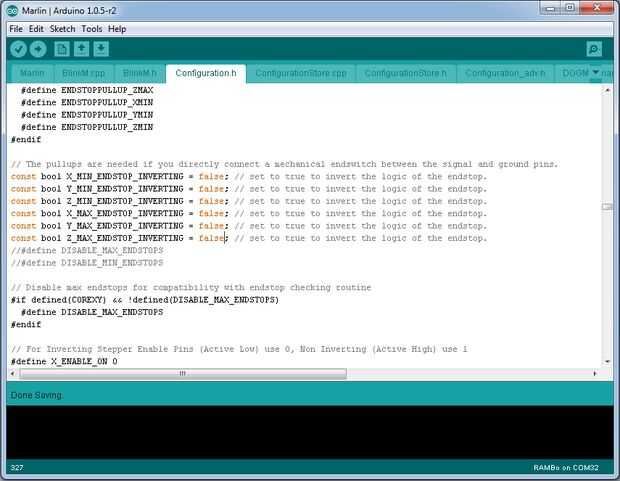620x481 pixels.
Task: Click the X_ENABLE_ON 0 define line
Action: tap(64, 361)
